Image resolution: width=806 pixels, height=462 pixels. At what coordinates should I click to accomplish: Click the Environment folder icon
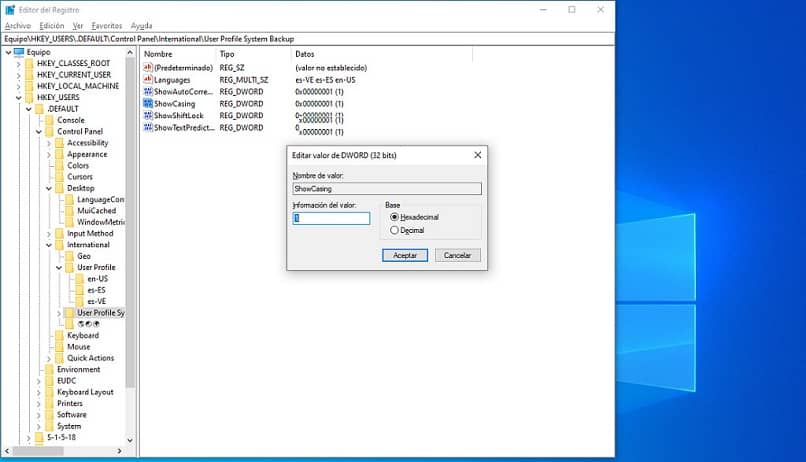tap(49, 369)
